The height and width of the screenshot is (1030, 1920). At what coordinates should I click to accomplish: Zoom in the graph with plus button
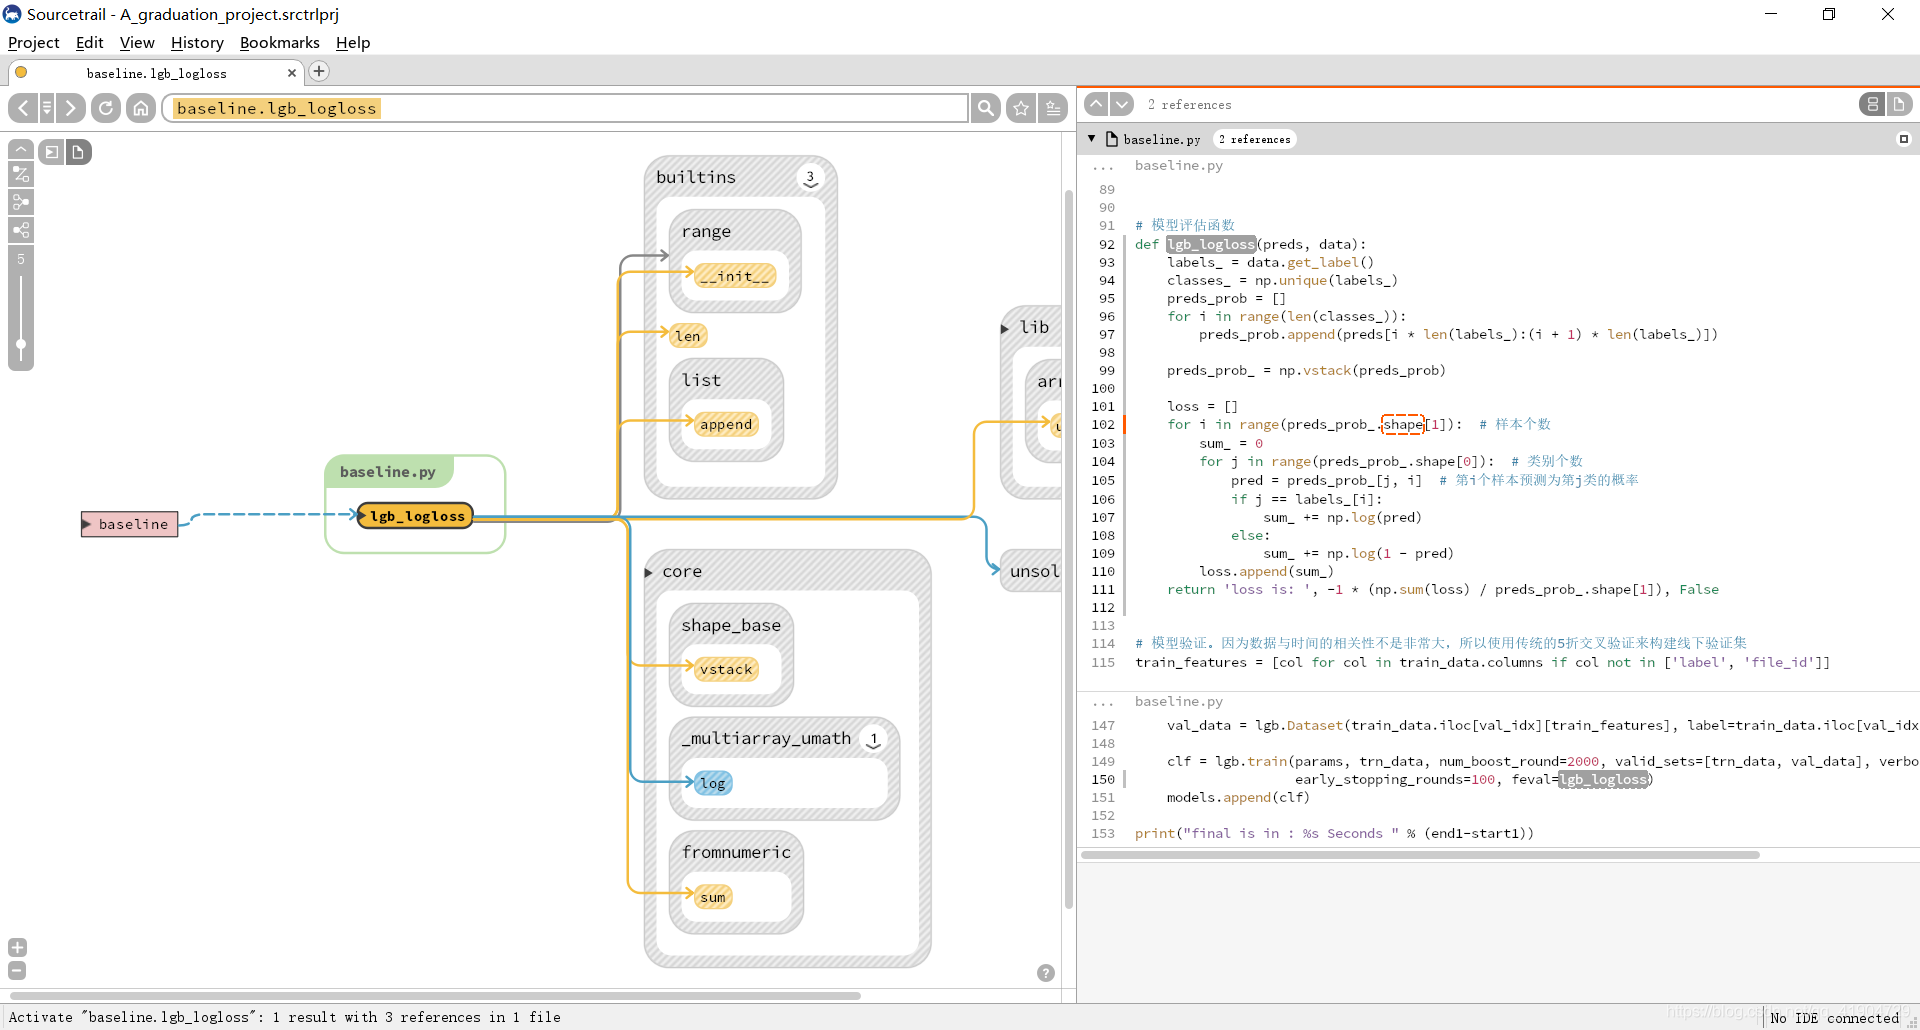[x=17, y=947]
